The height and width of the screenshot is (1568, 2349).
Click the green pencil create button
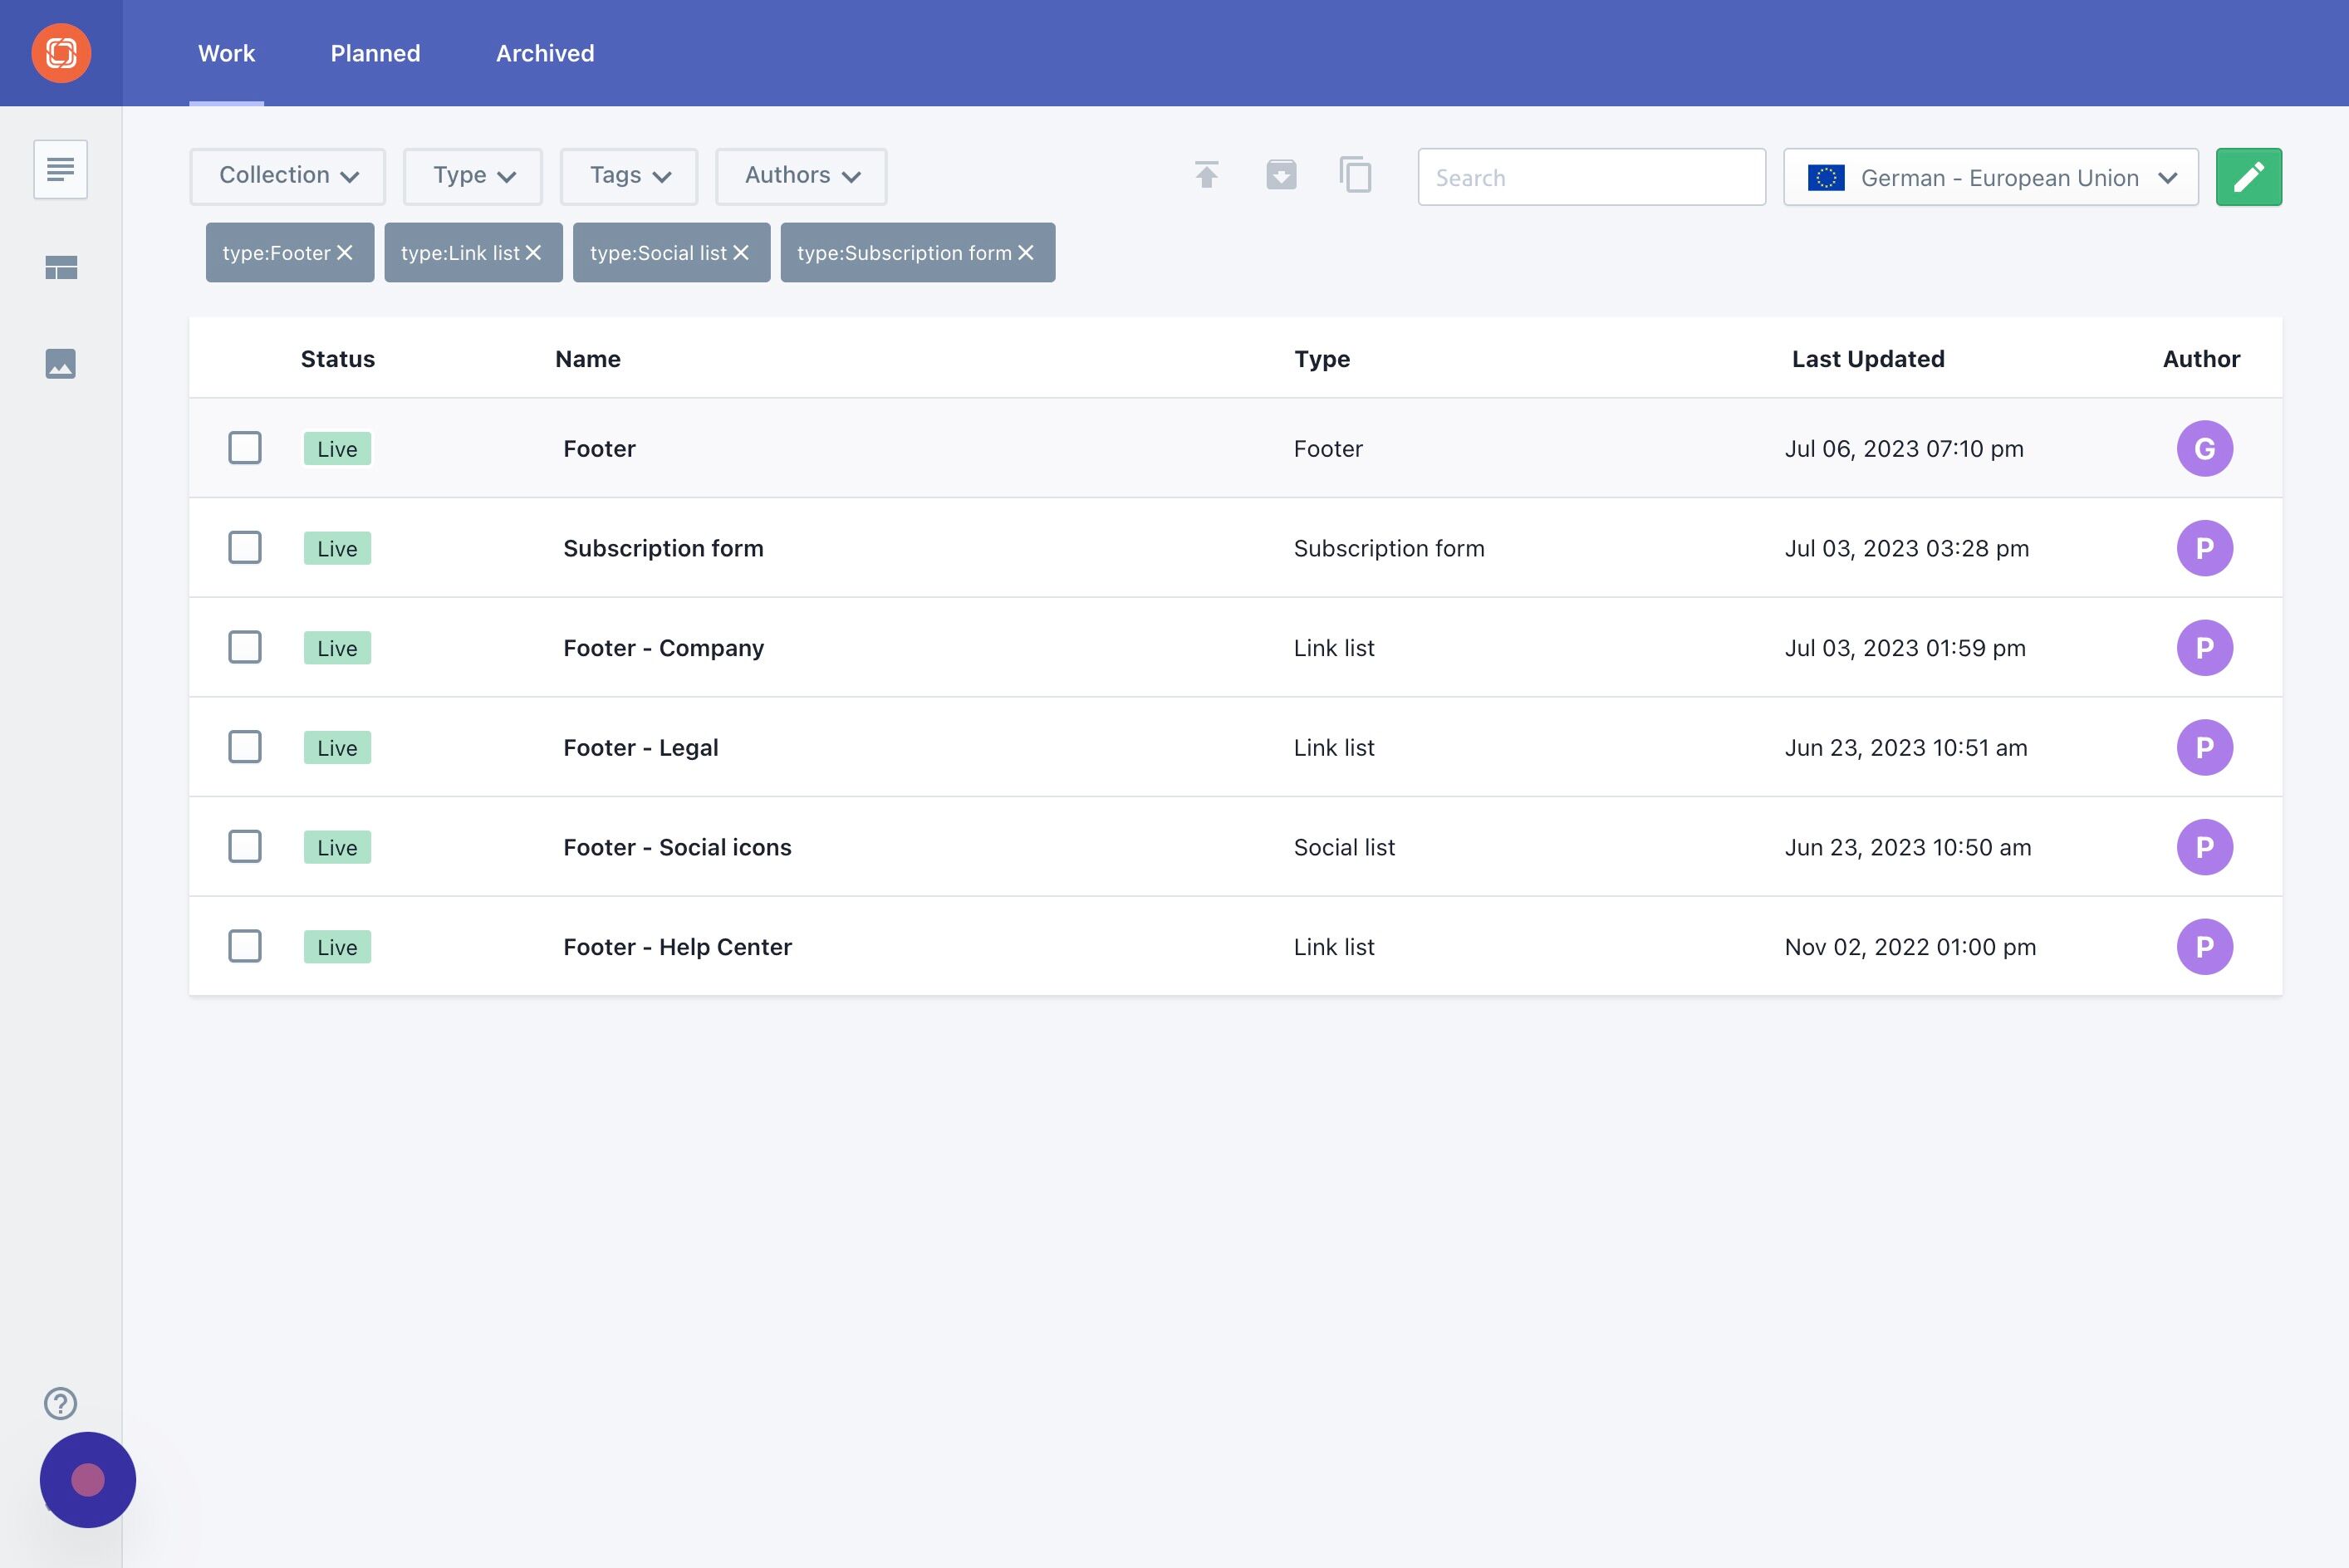tap(2249, 177)
